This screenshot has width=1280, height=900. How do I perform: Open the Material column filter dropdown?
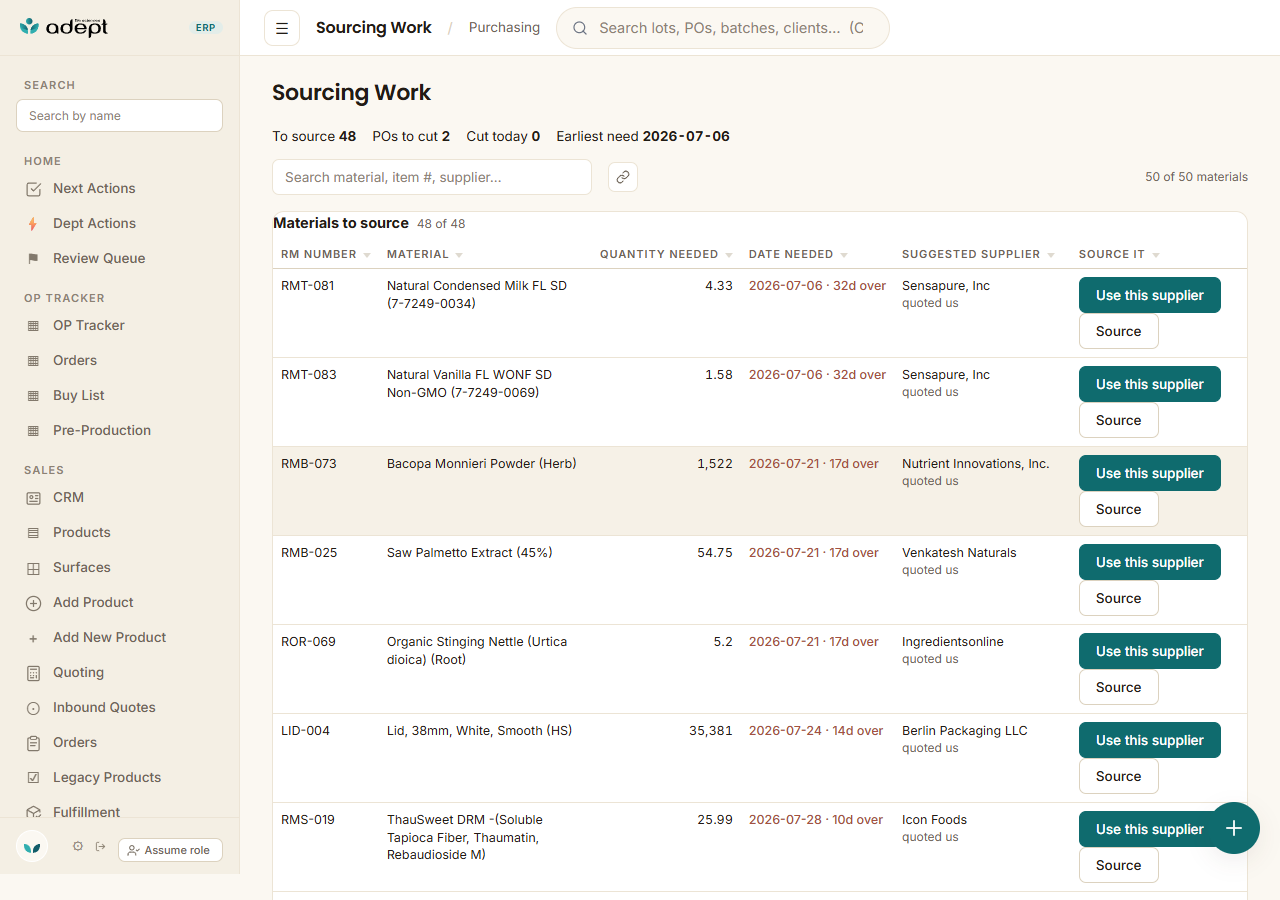[459, 255]
